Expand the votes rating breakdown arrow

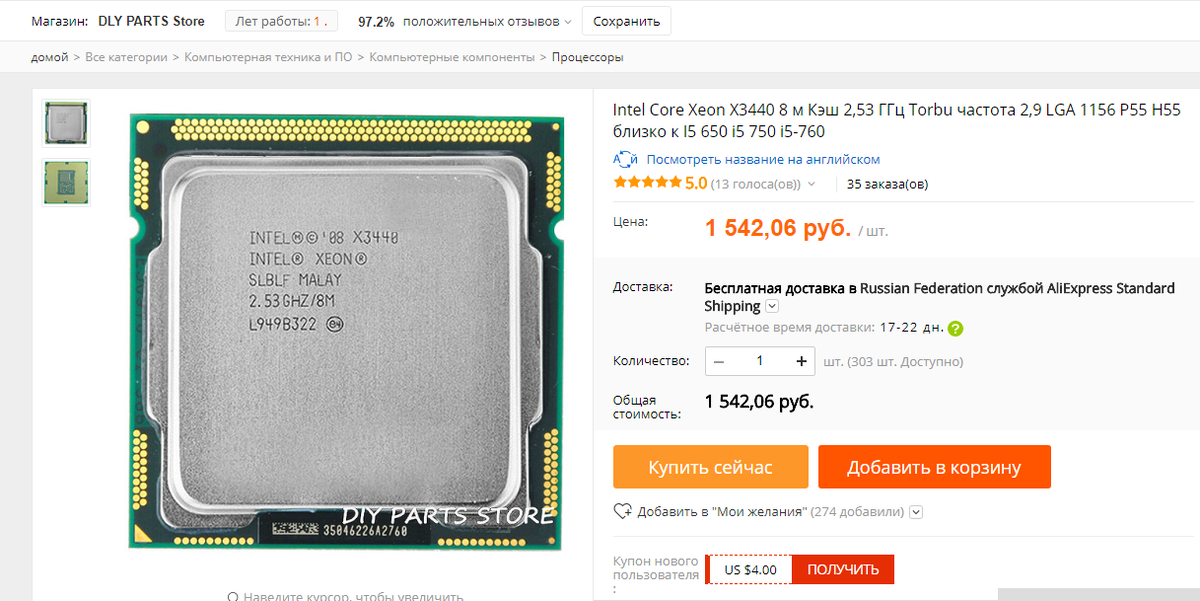(x=811, y=184)
